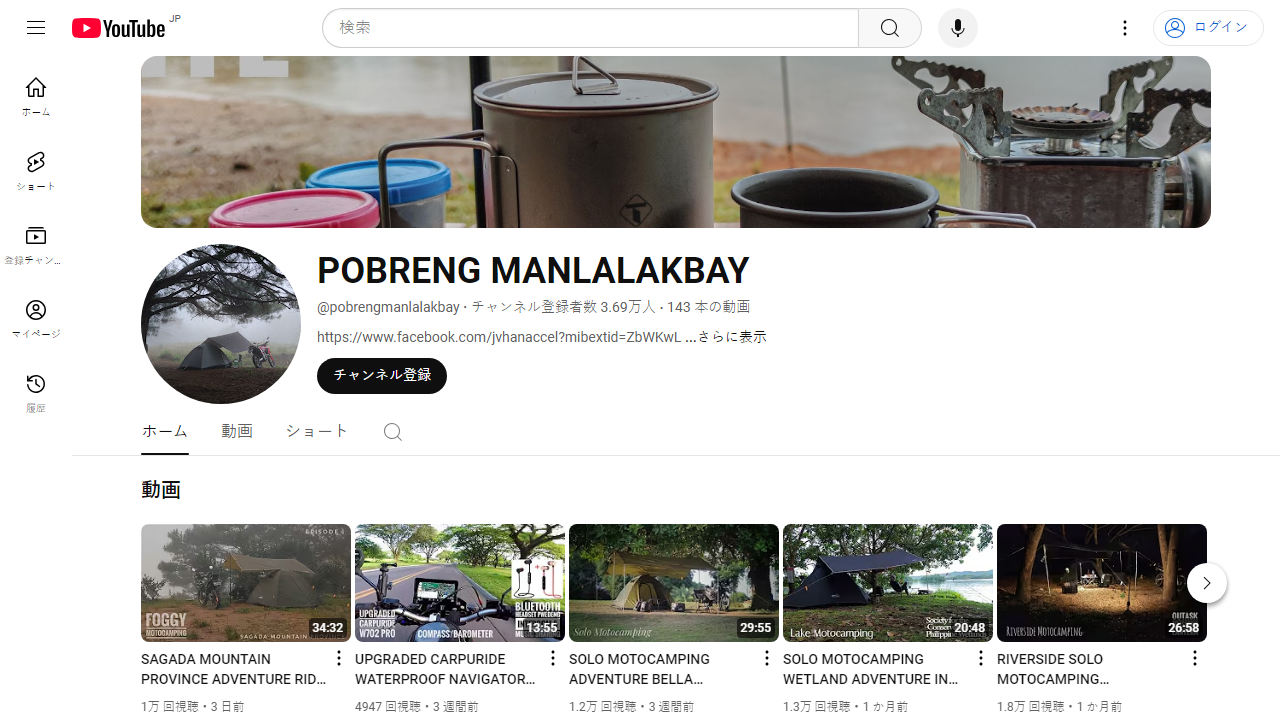
Task: Subscribe with the チャンネル登録 button
Action: pyautogui.click(x=382, y=376)
